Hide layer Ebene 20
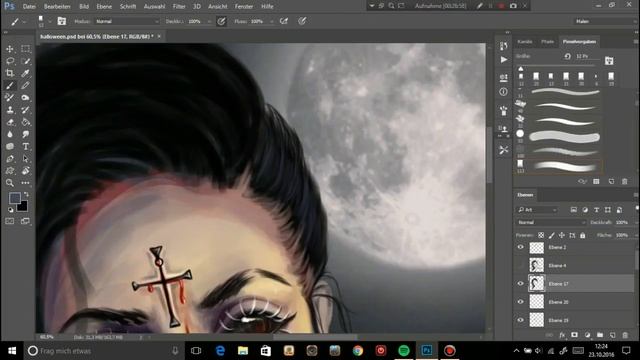 pos(520,302)
